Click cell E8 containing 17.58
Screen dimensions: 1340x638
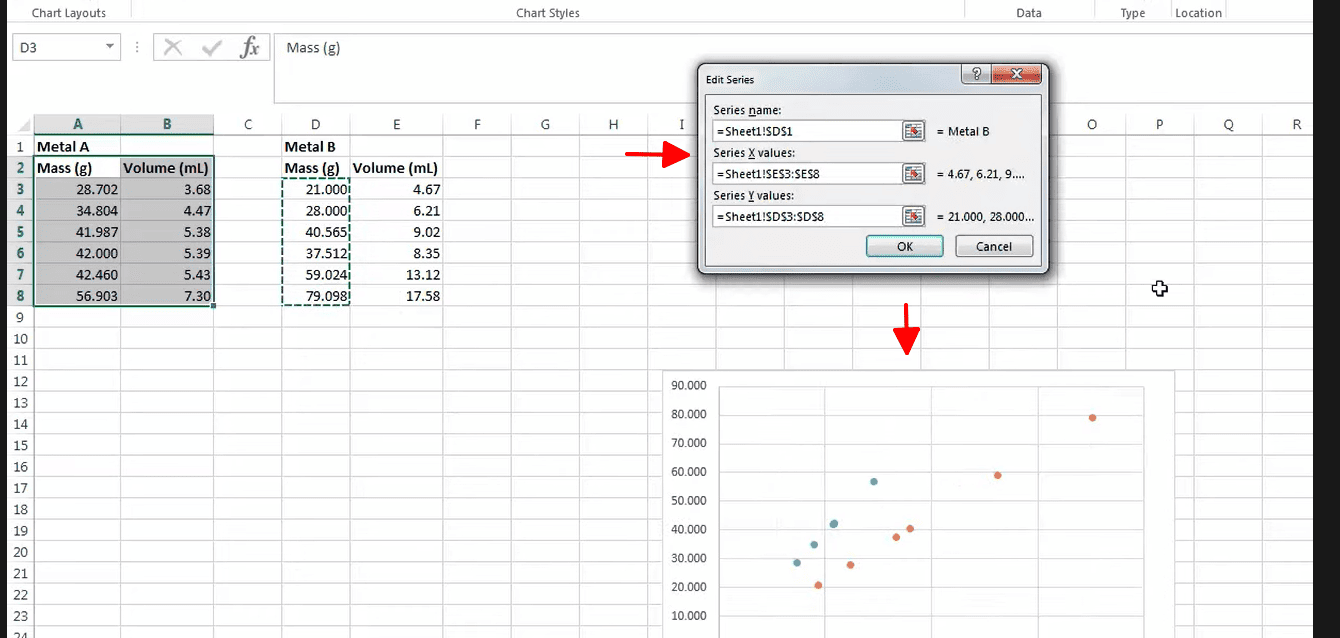(396, 296)
